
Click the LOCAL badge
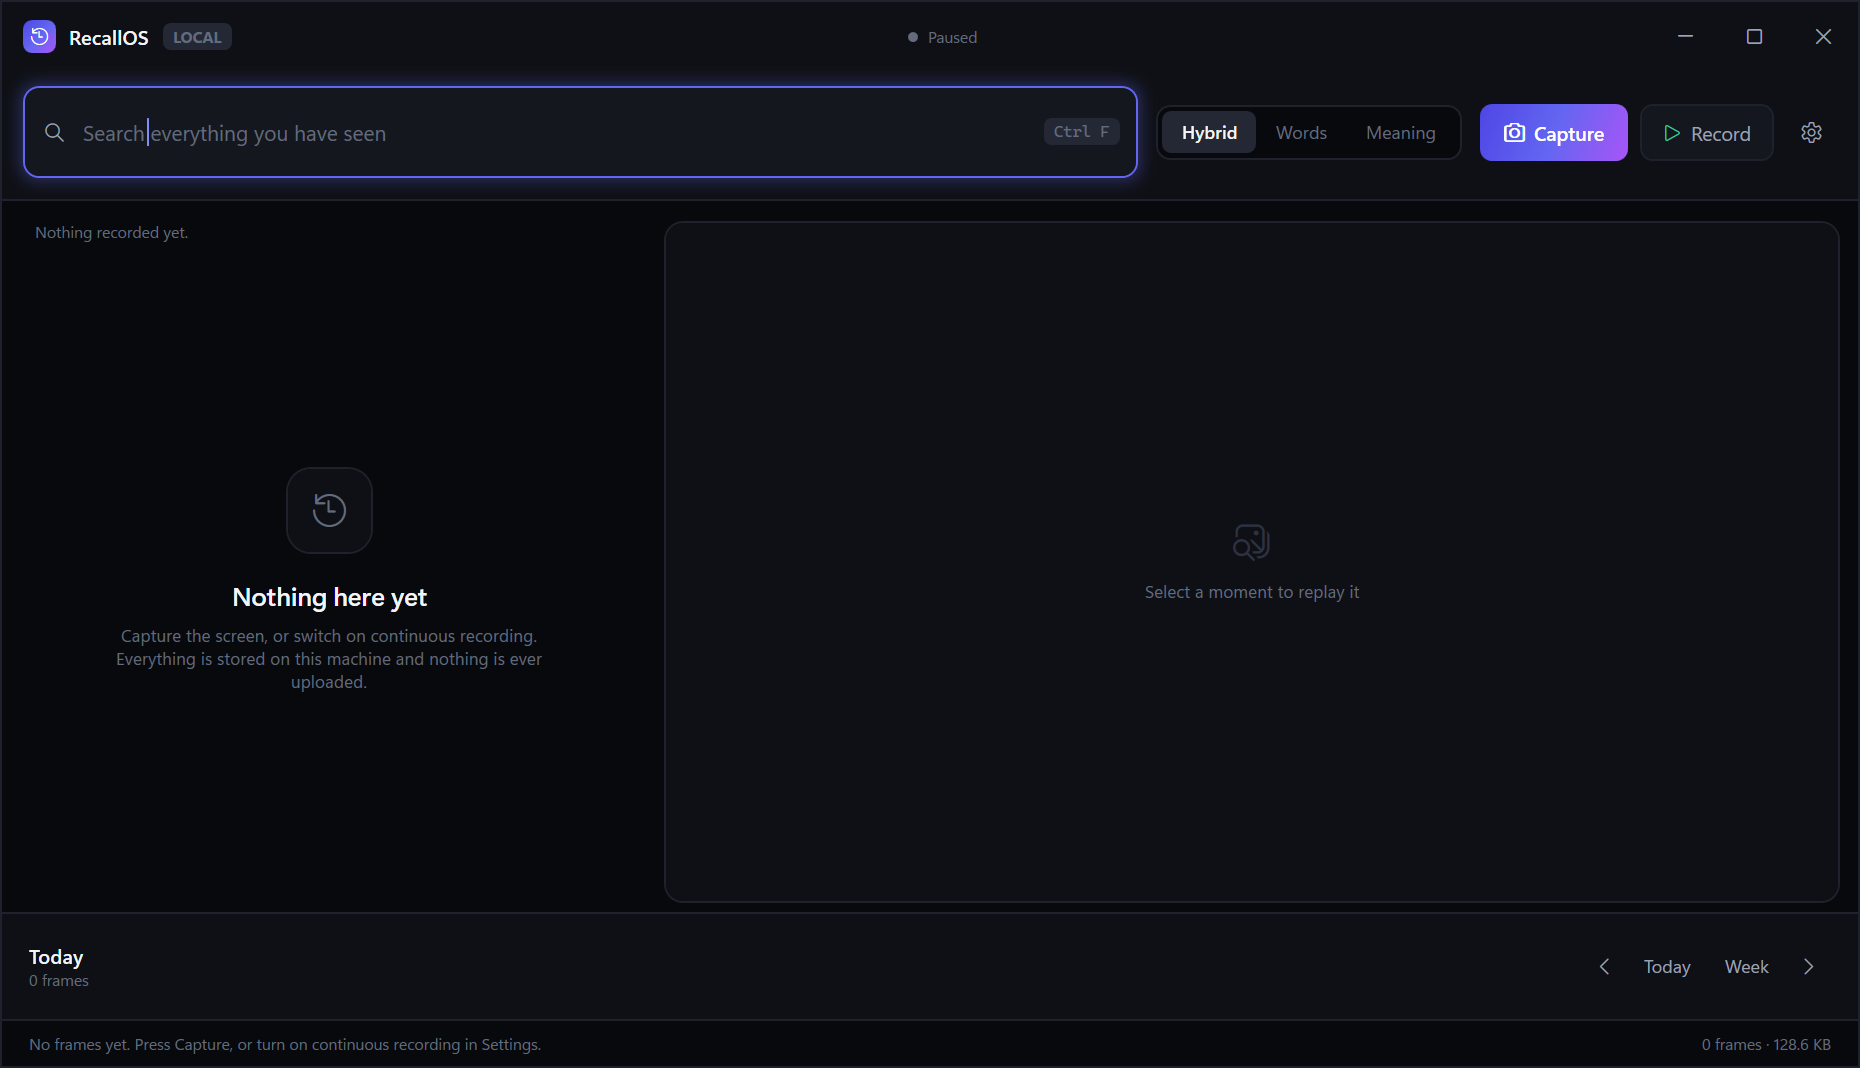click(197, 37)
